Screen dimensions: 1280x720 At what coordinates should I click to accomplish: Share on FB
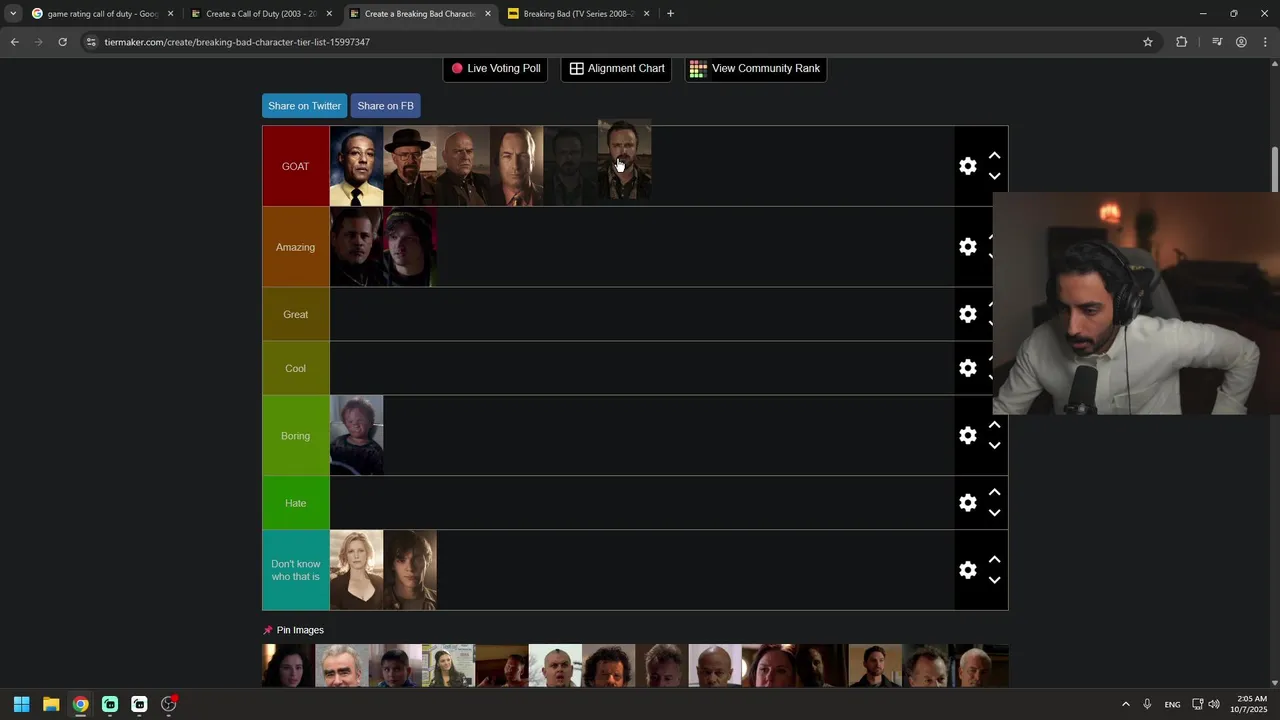coord(385,106)
